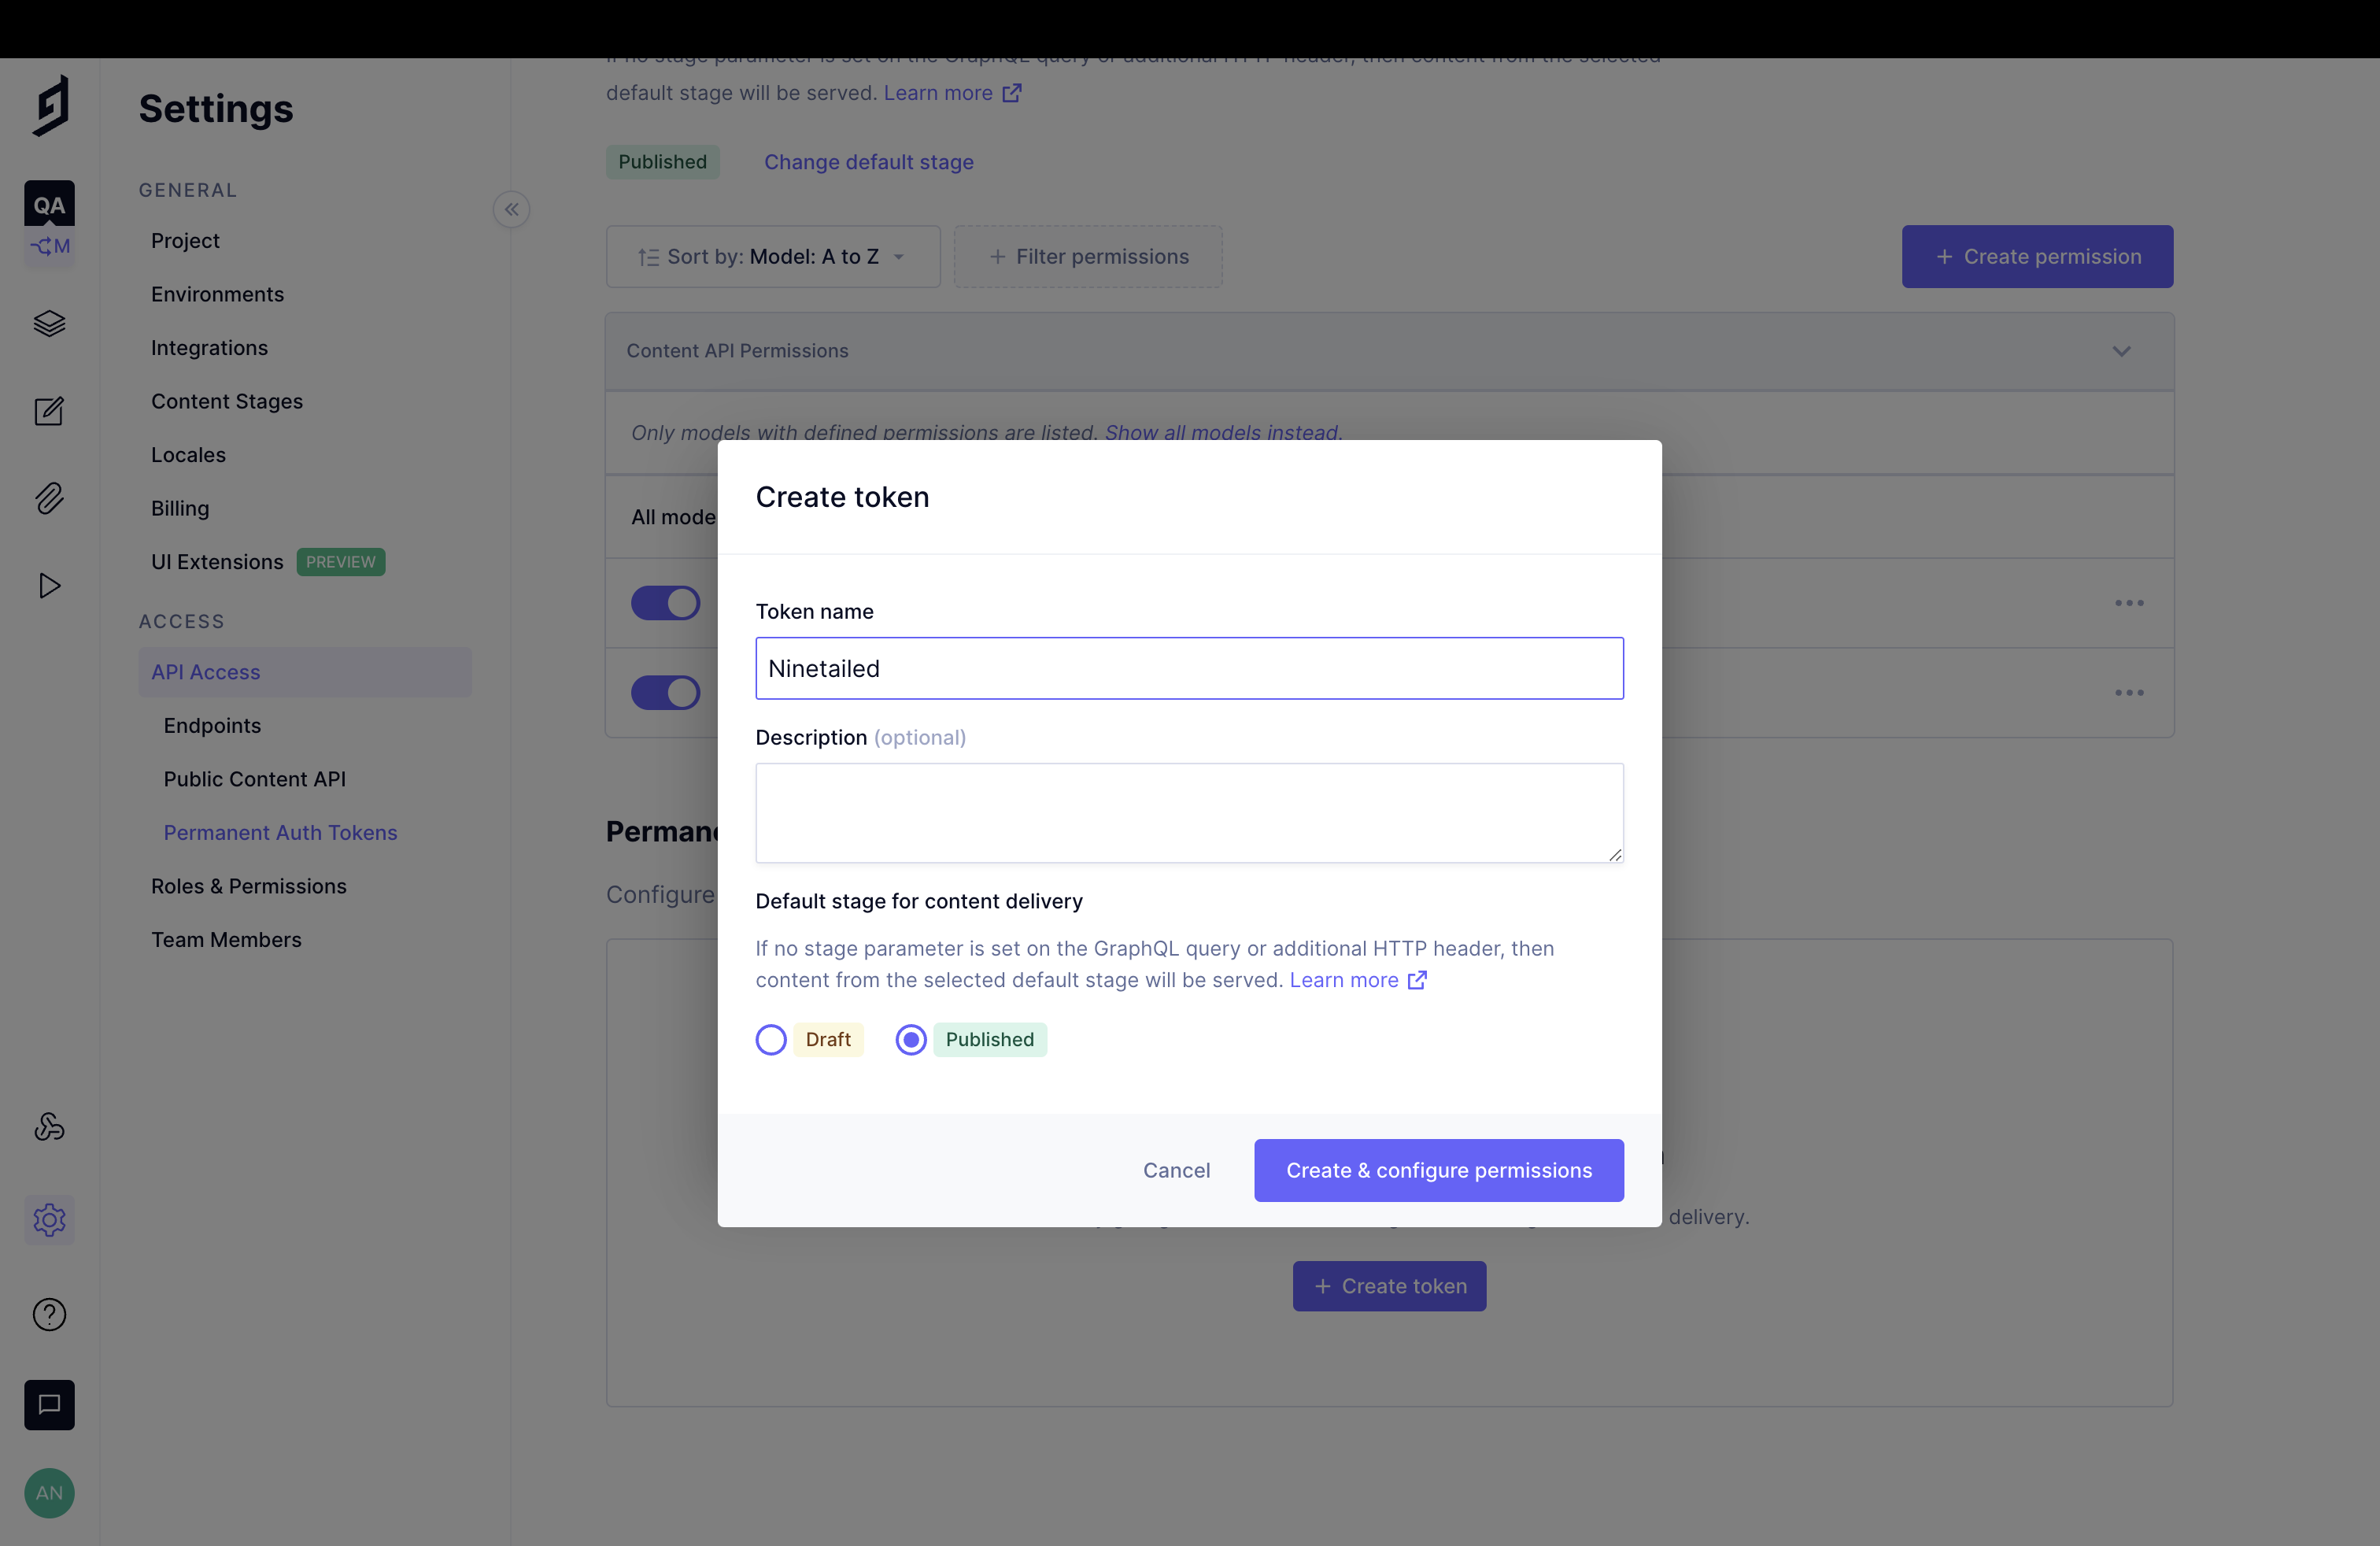Click Change default stage link
The width and height of the screenshot is (2380, 1546).
pyautogui.click(x=868, y=162)
